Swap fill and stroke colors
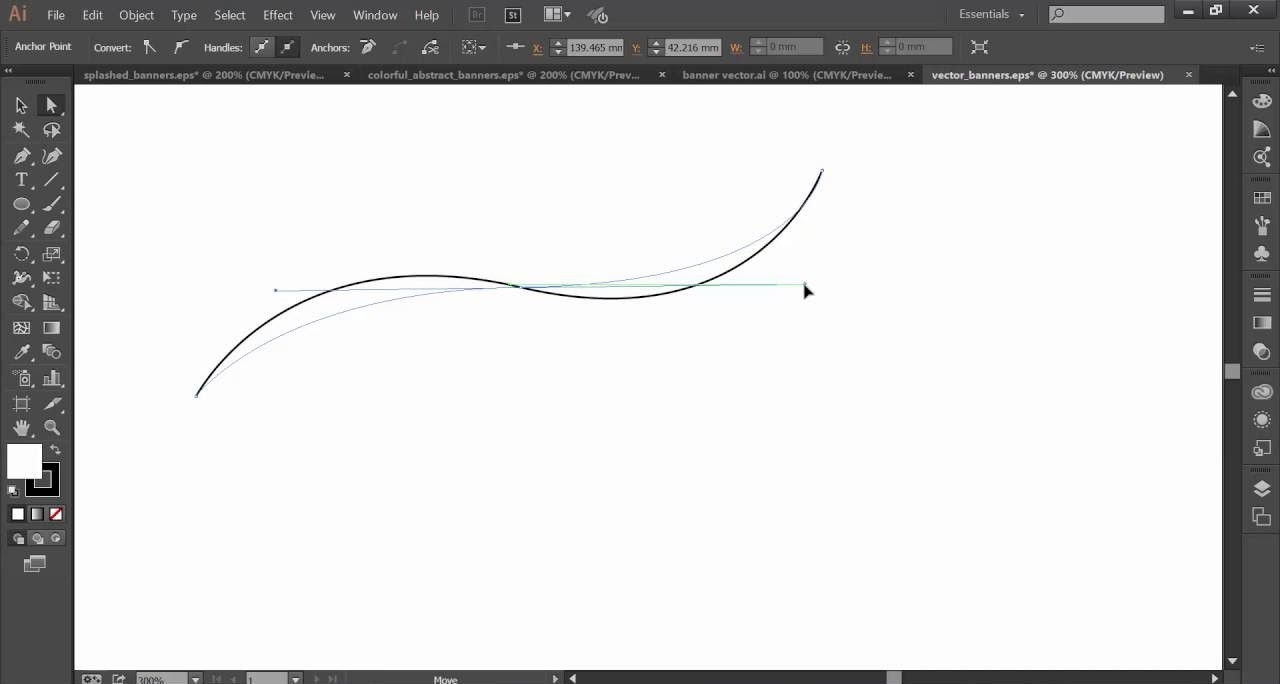1280x684 pixels. pos(56,451)
